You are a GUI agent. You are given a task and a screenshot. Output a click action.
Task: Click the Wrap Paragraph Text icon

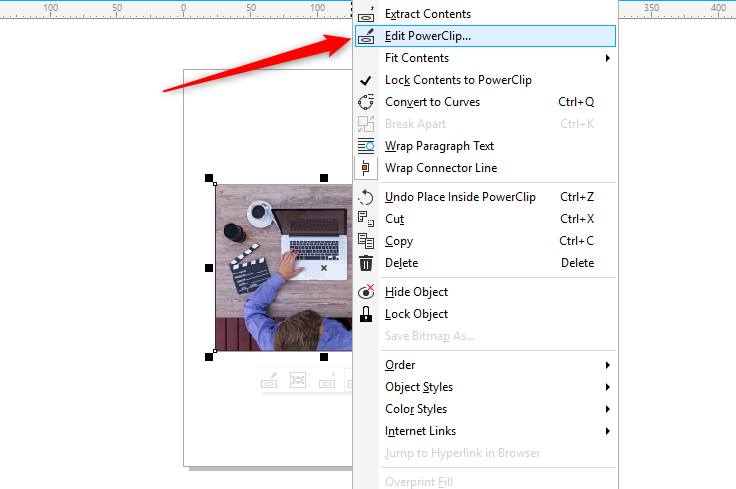366,146
